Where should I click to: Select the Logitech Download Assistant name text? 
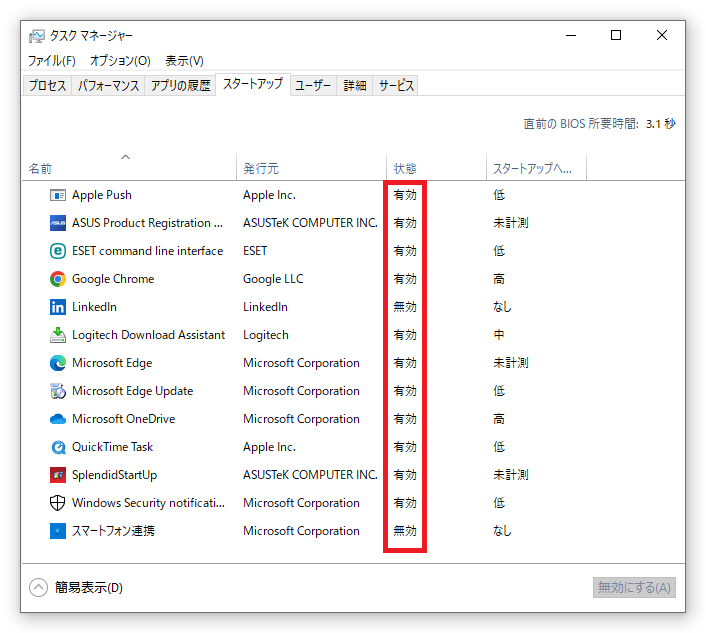(148, 335)
